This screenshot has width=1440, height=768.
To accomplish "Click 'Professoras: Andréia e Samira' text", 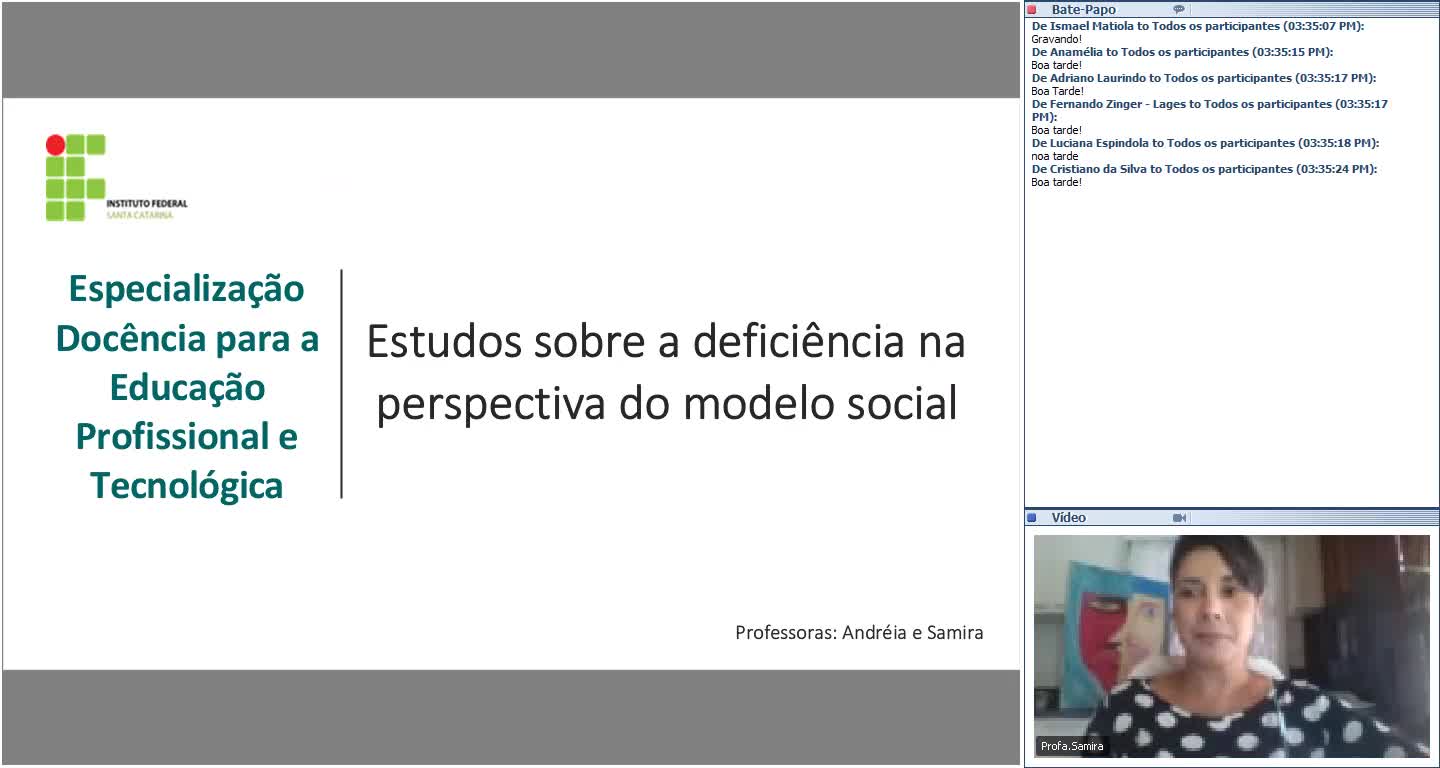I will point(859,632).
